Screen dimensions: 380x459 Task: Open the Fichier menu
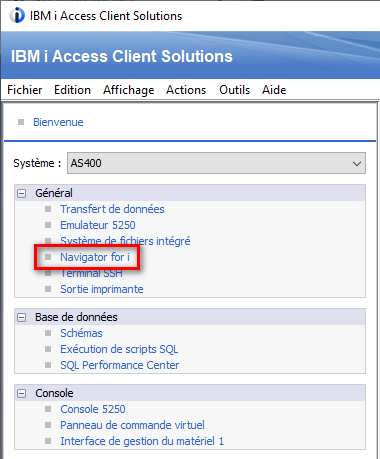25,90
